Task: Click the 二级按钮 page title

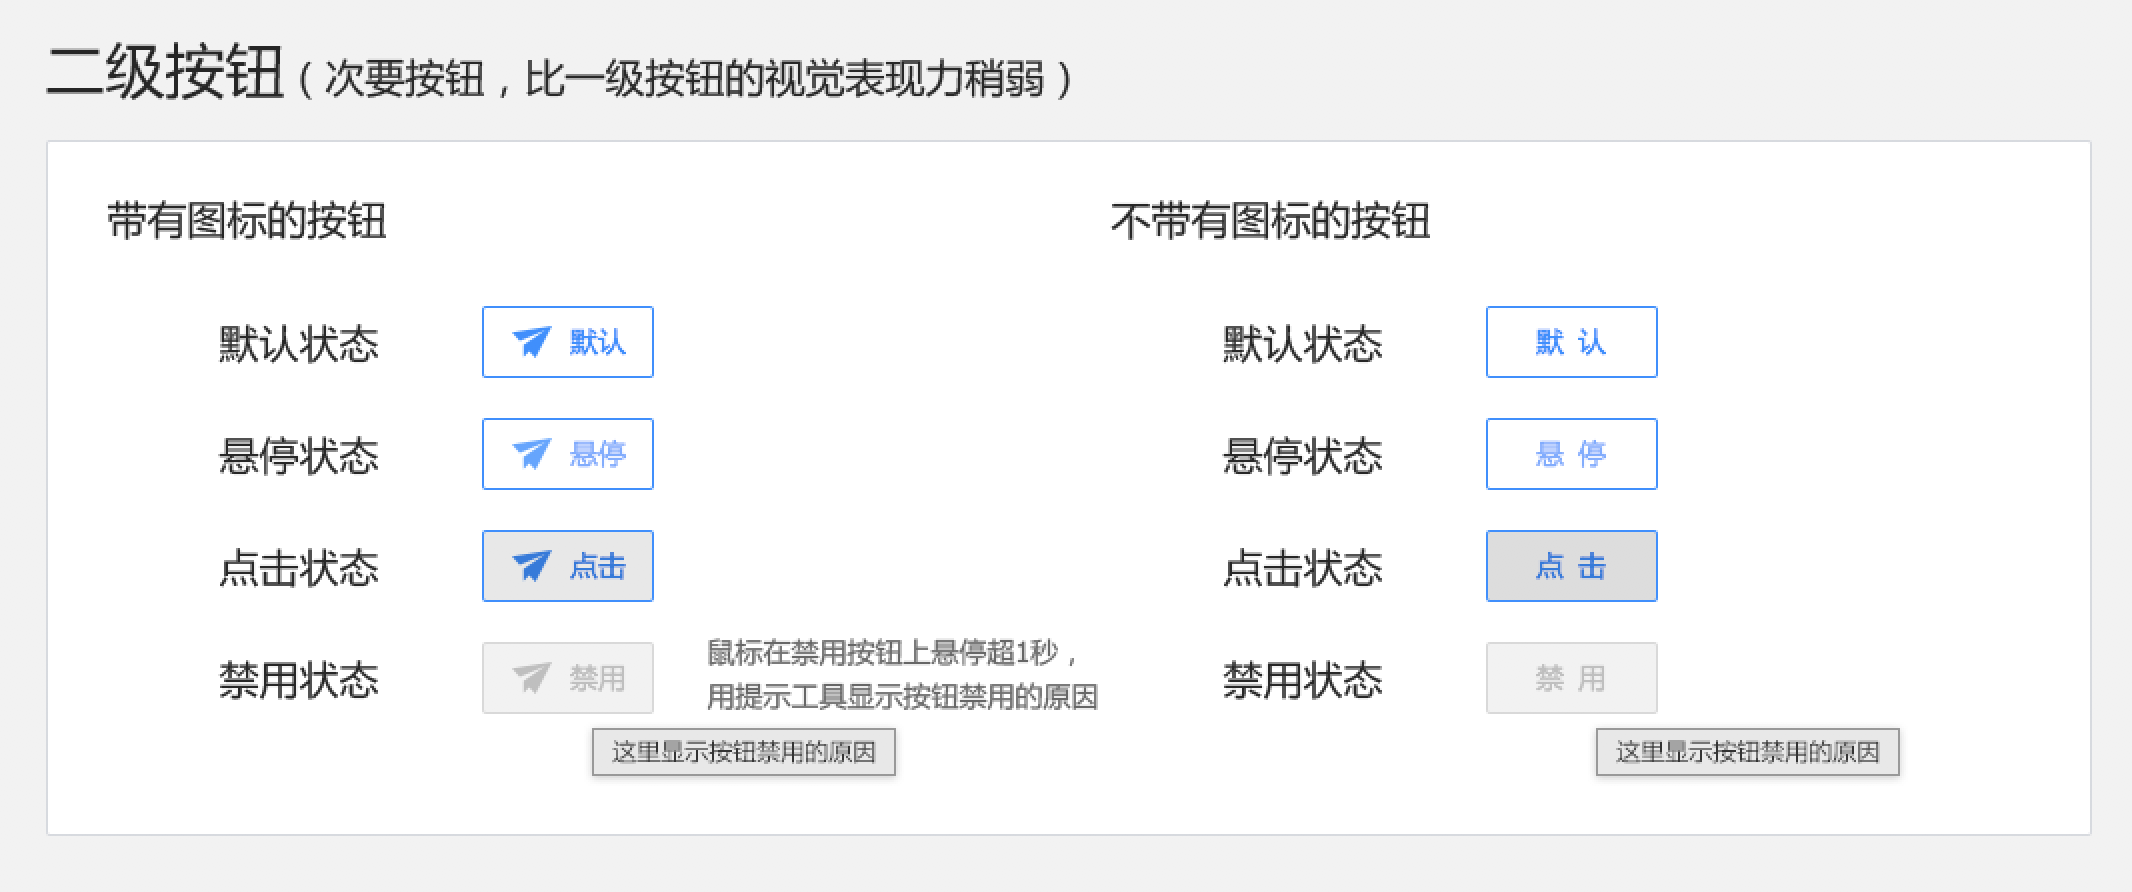Action: tap(165, 73)
